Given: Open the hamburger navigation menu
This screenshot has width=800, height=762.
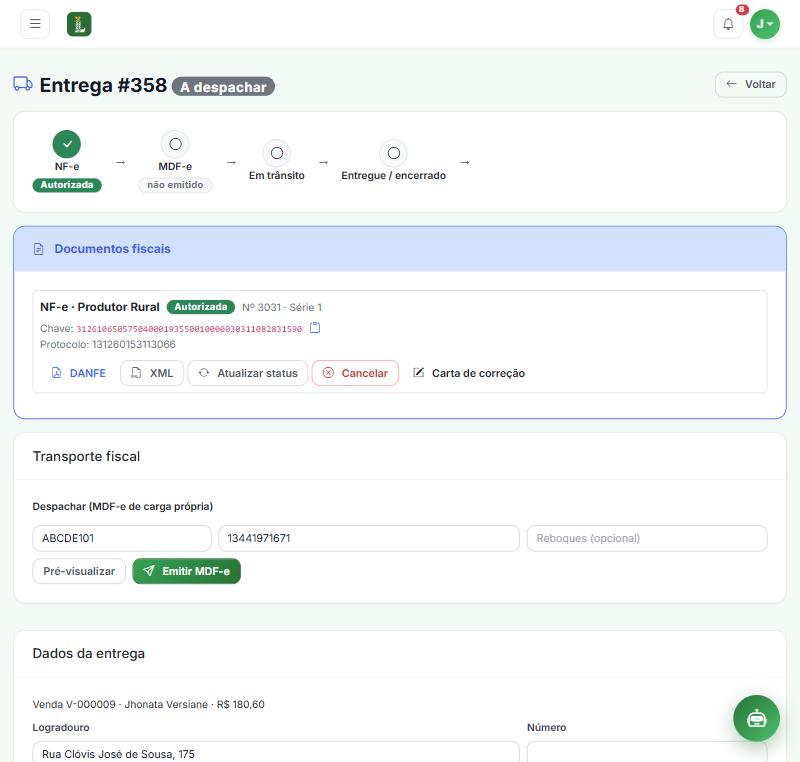Looking at the screenshot, I should coord(35,24).
